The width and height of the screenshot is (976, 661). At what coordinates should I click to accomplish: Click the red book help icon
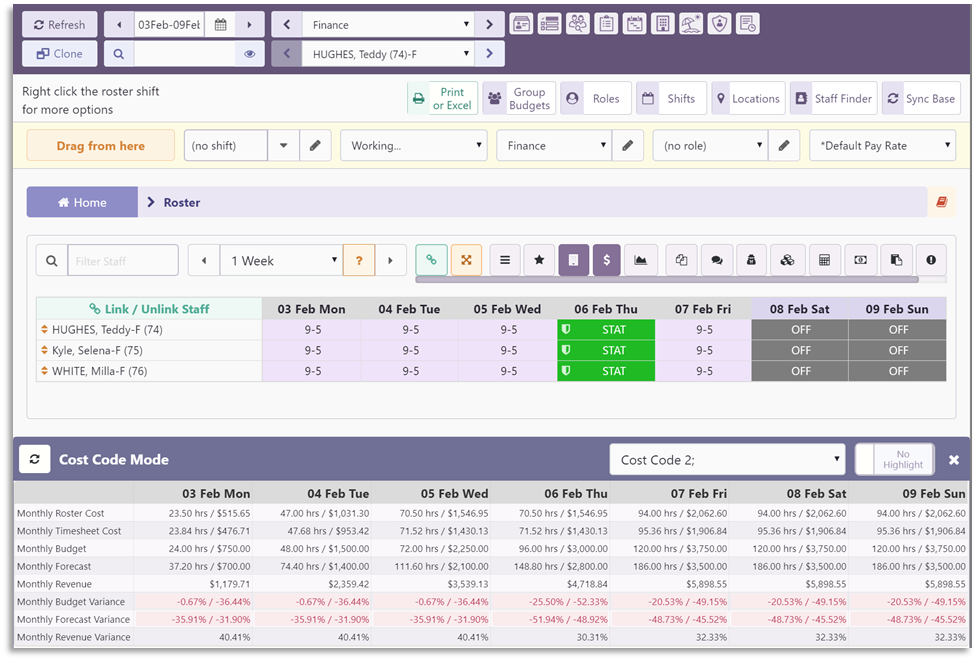pyautogui.click(x=942, y=202)
